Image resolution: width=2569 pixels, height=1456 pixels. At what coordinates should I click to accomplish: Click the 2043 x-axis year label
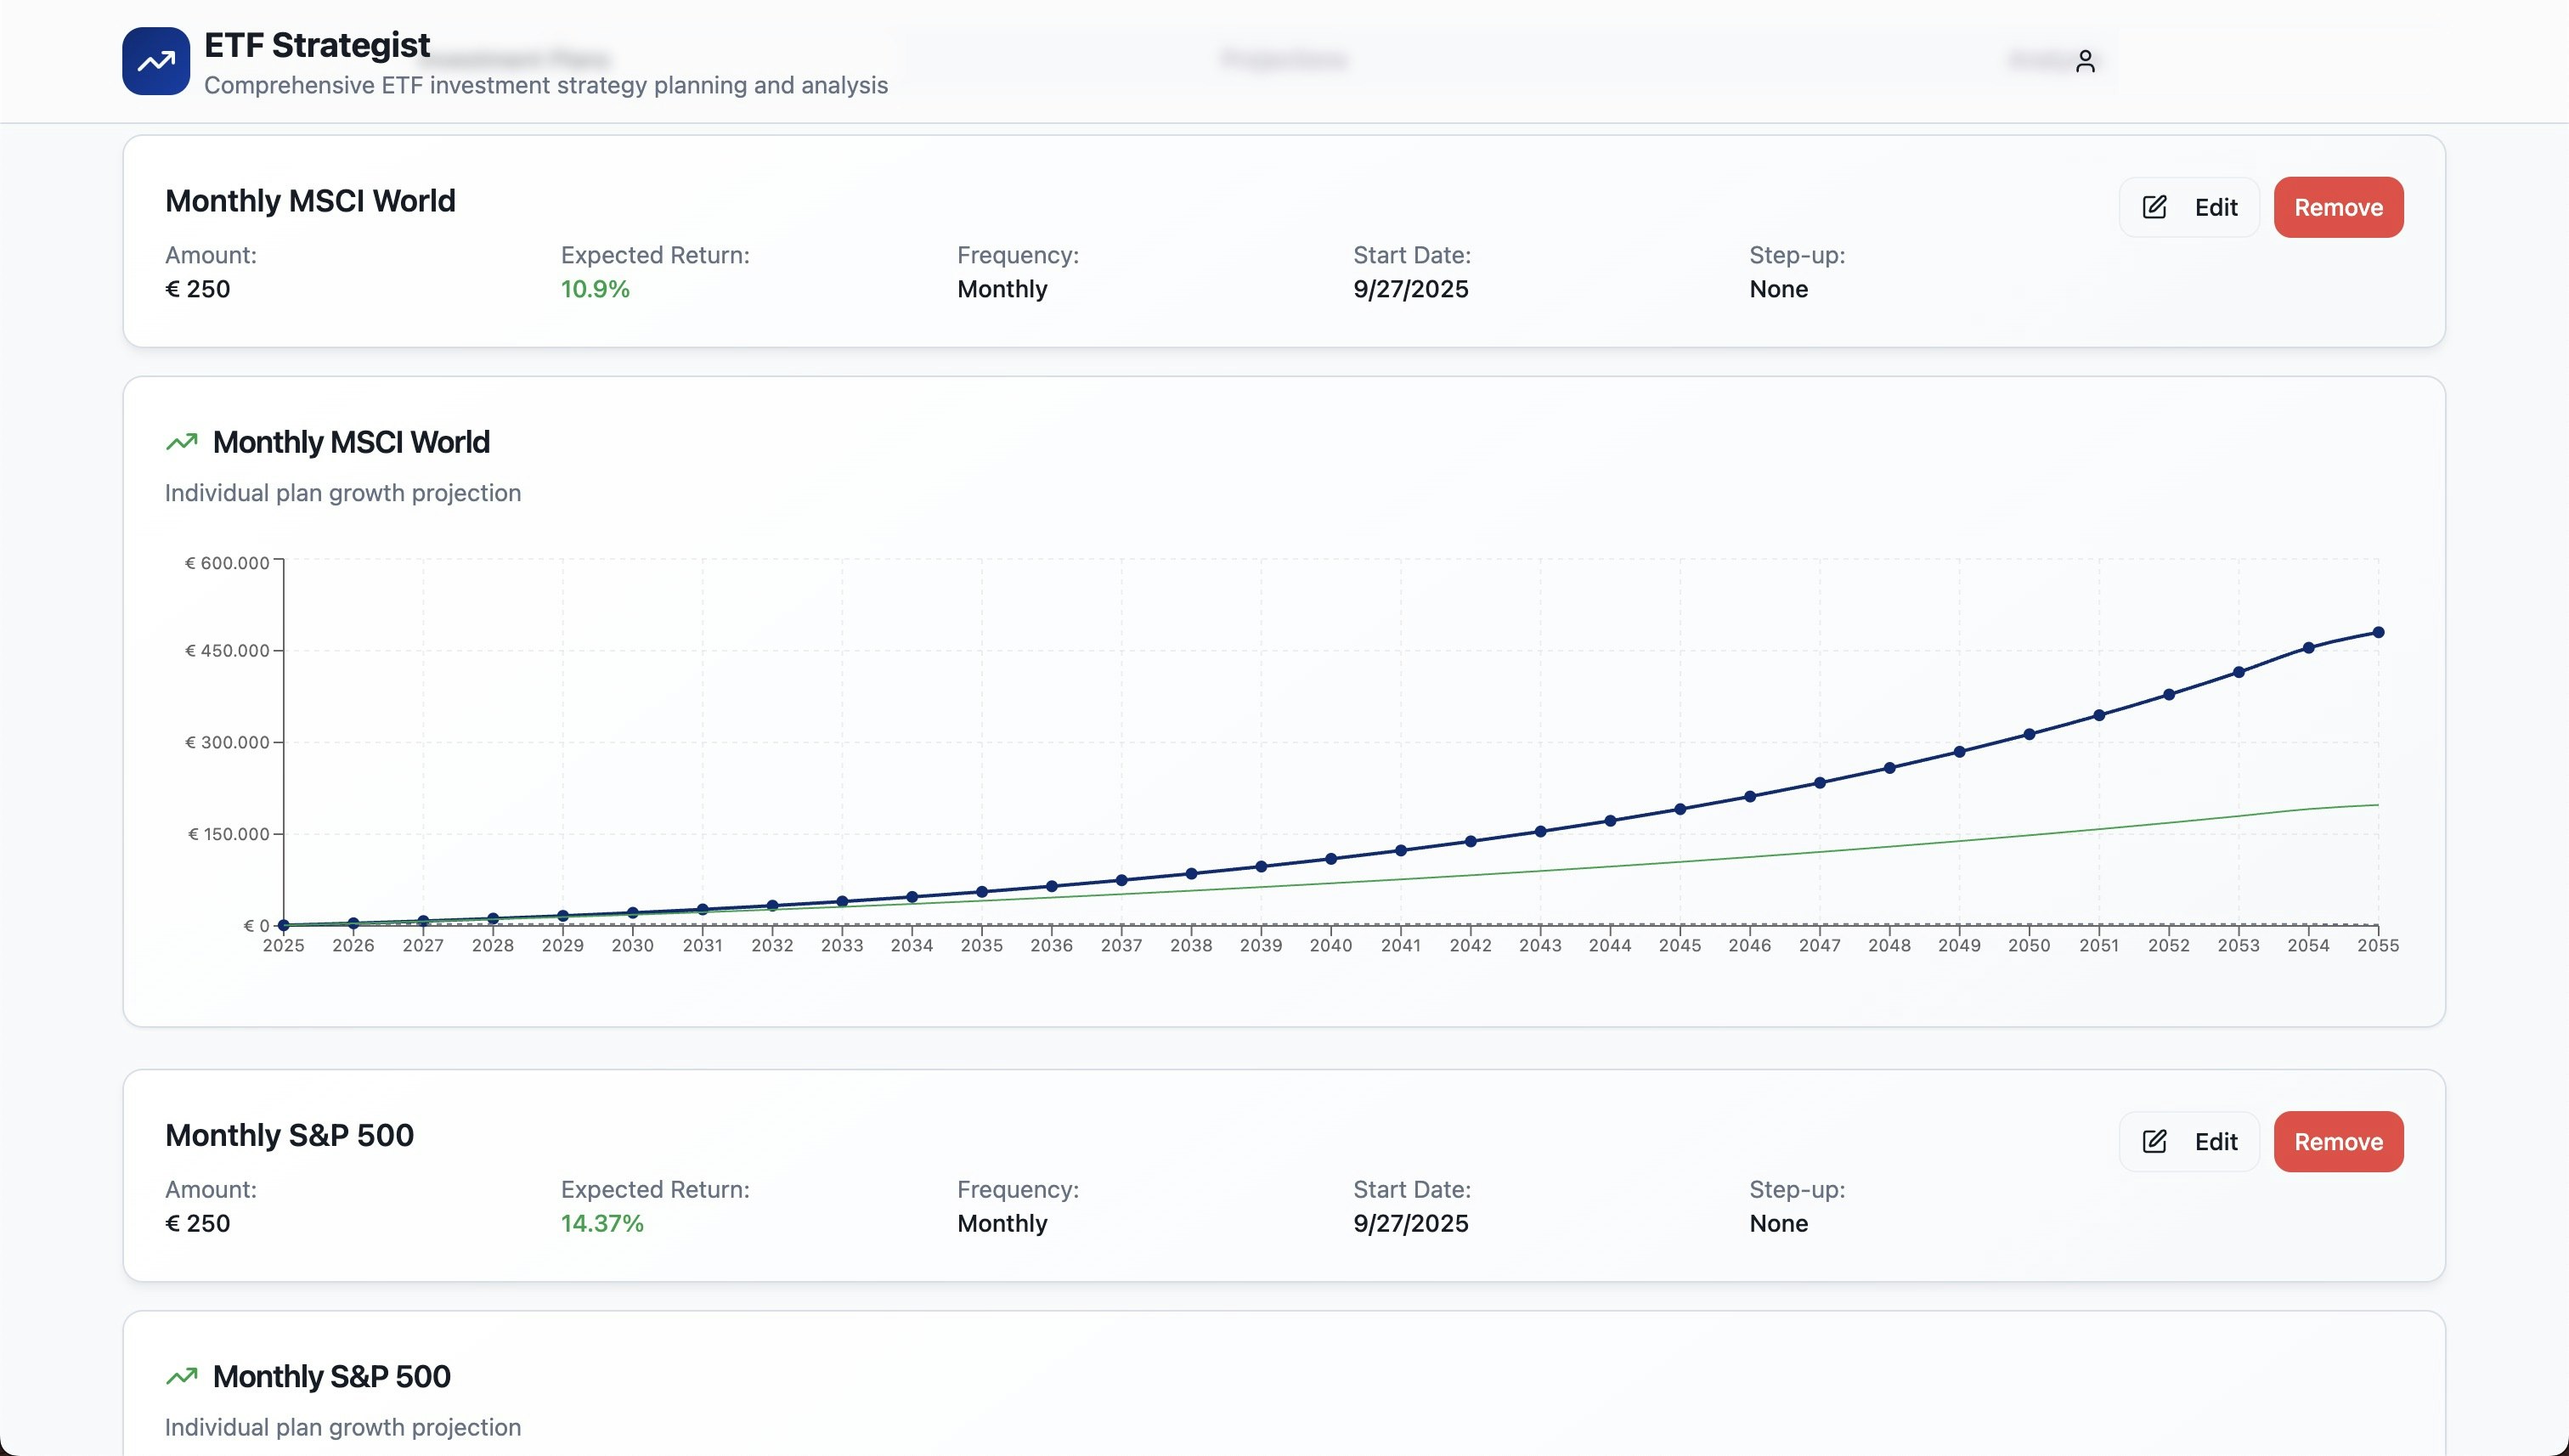[1540, 945]
